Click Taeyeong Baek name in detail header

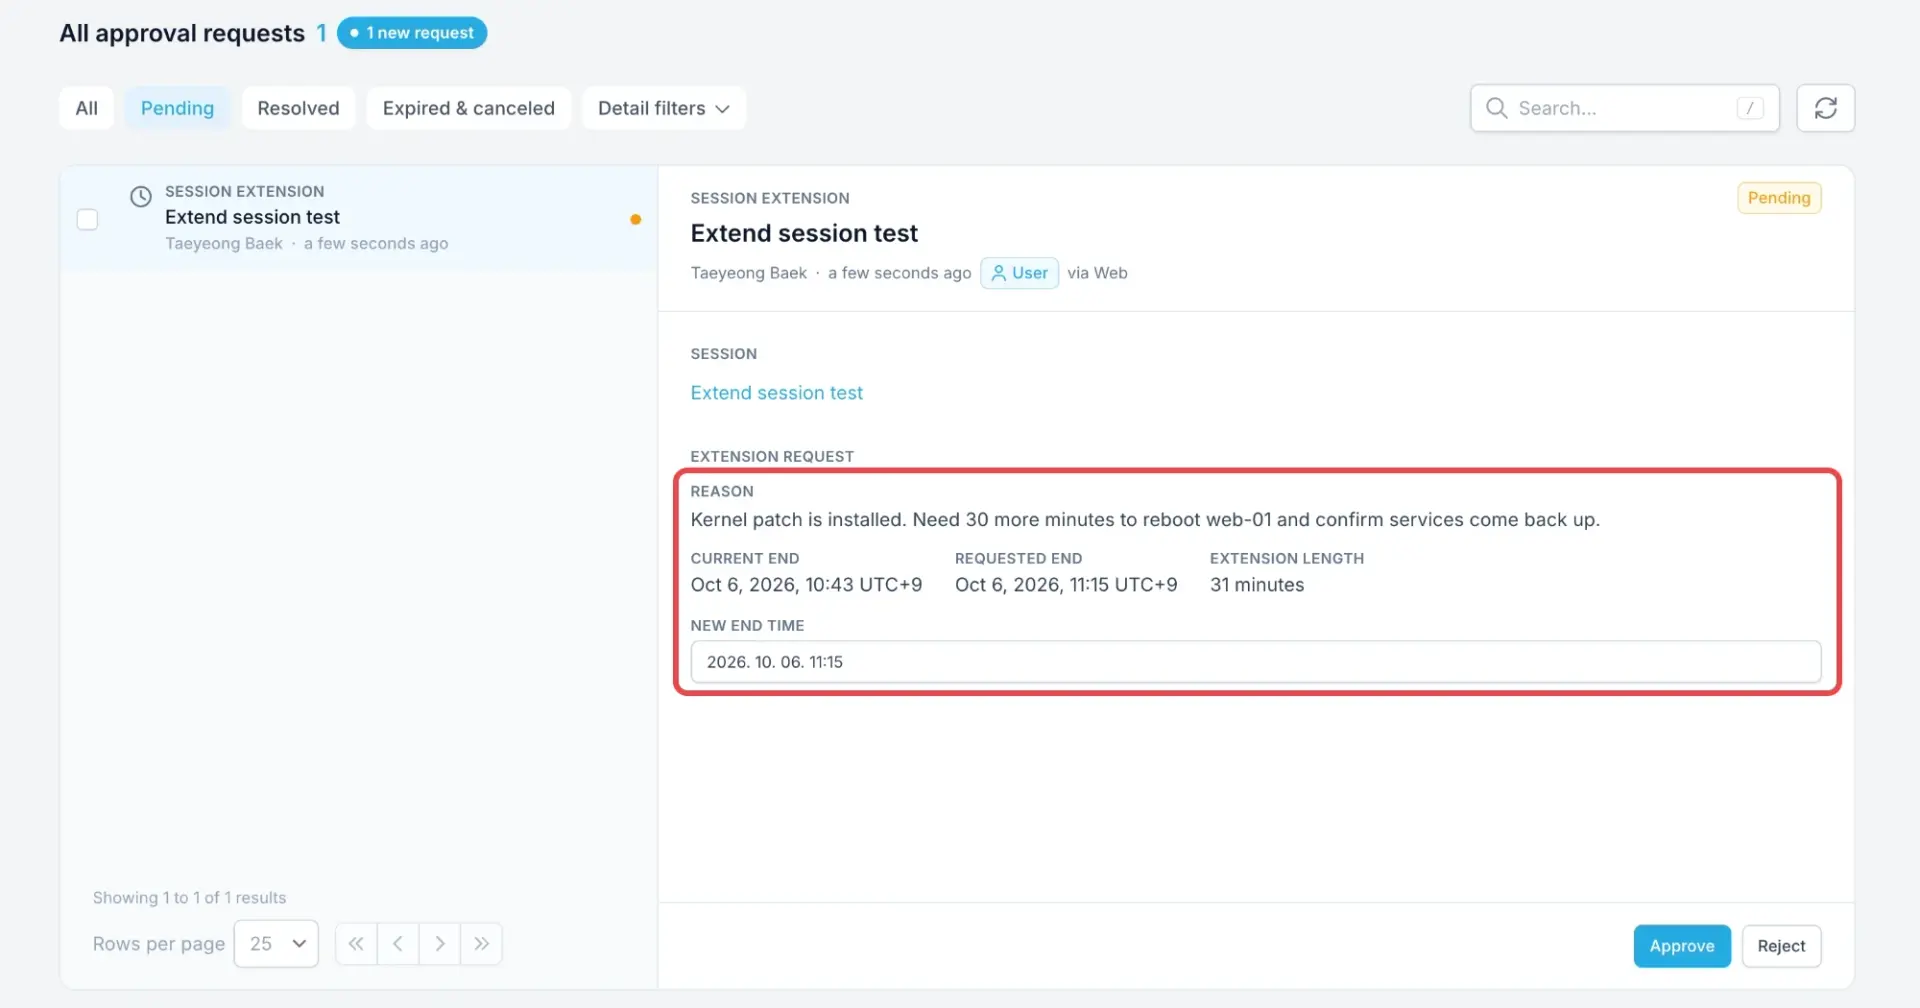[x=748, y=273]
